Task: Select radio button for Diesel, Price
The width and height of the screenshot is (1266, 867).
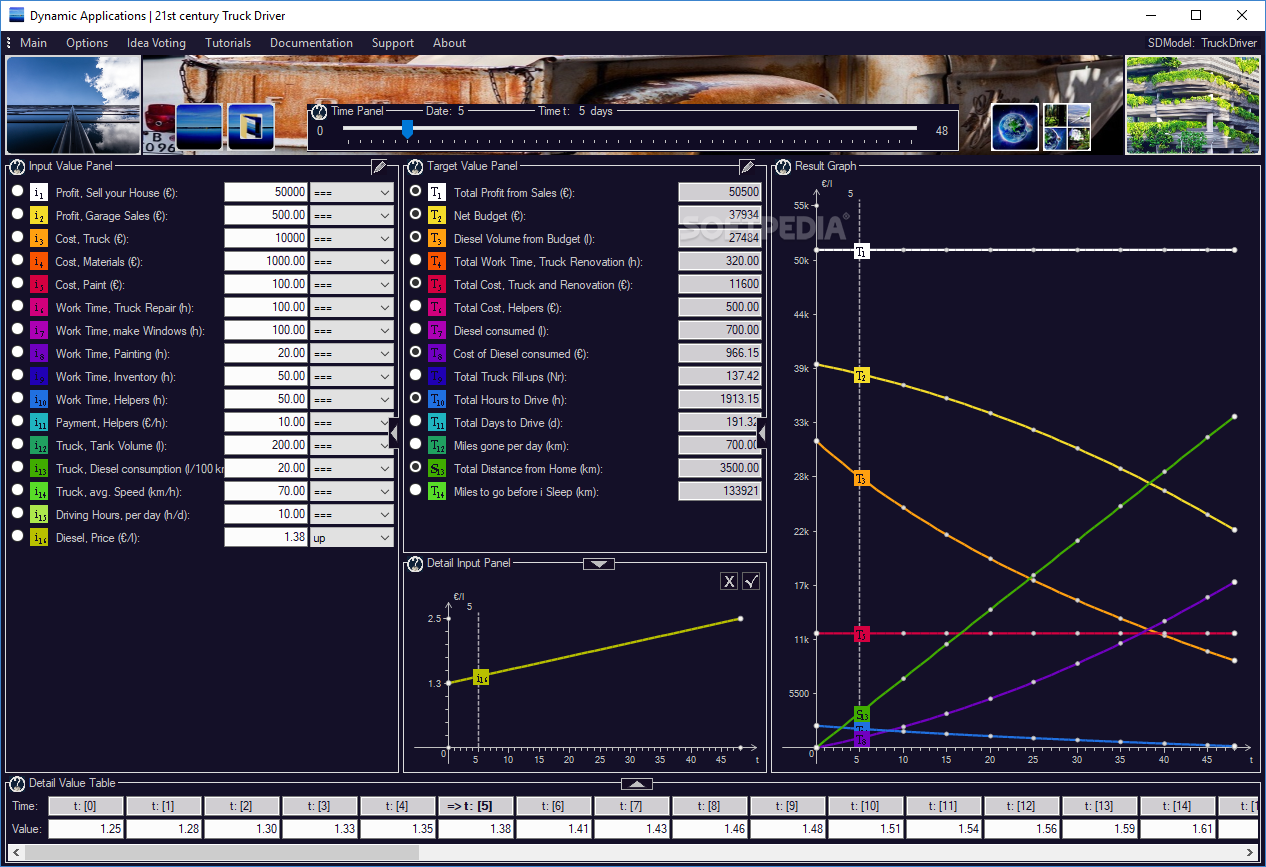Action: click(x=17, y=536)
